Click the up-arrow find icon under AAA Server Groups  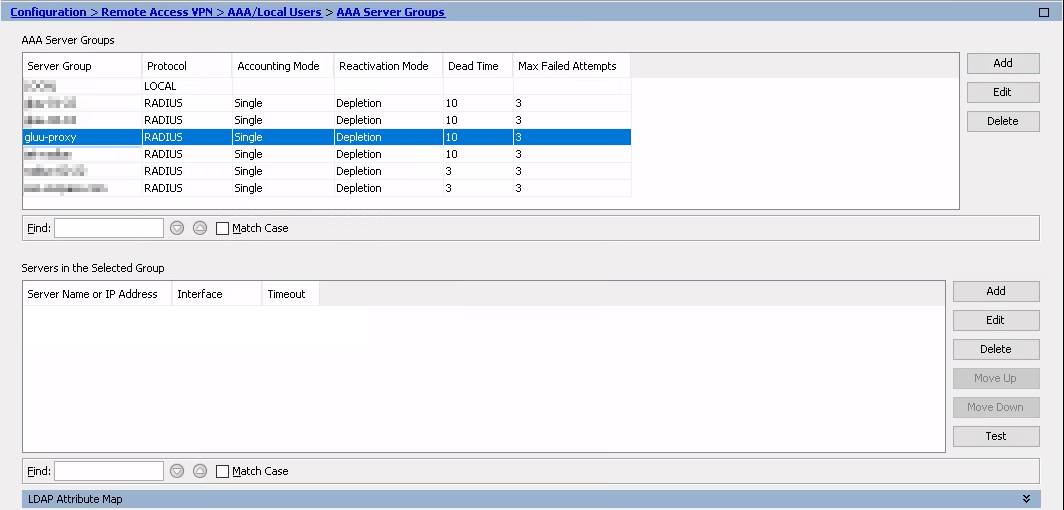(x=199, y=228)
